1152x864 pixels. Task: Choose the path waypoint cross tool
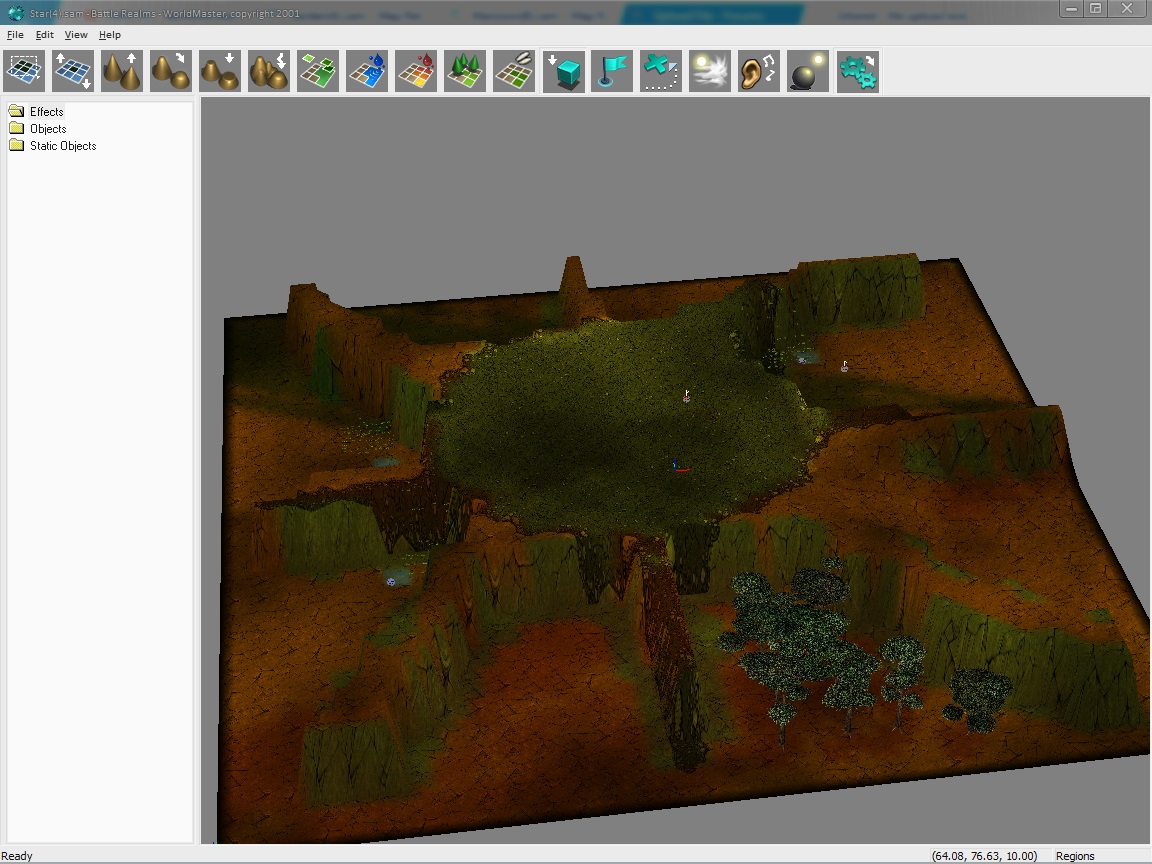pyautogui.click(x=661, y=71)
